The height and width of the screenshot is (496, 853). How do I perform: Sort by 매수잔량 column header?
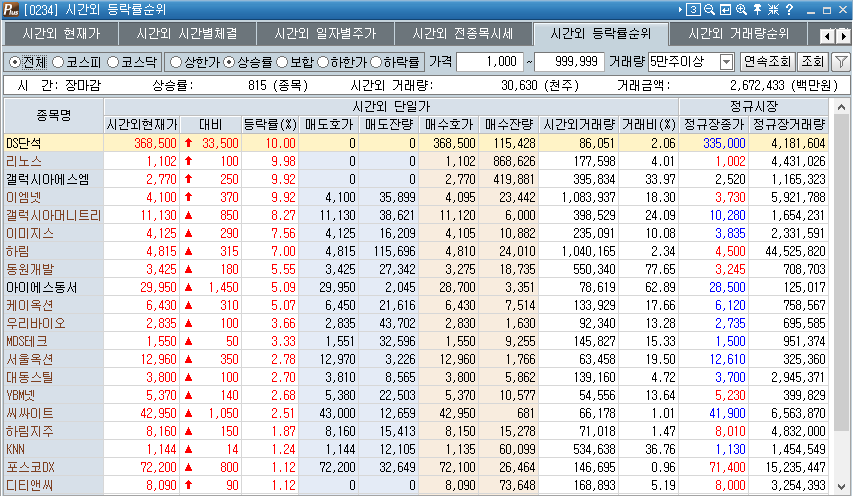tap(508, 125)
